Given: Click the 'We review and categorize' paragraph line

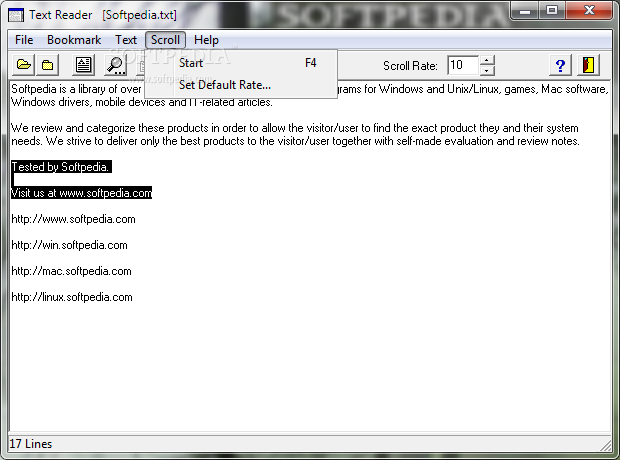Looking at the screenshot, I should [x=295, y=128].
